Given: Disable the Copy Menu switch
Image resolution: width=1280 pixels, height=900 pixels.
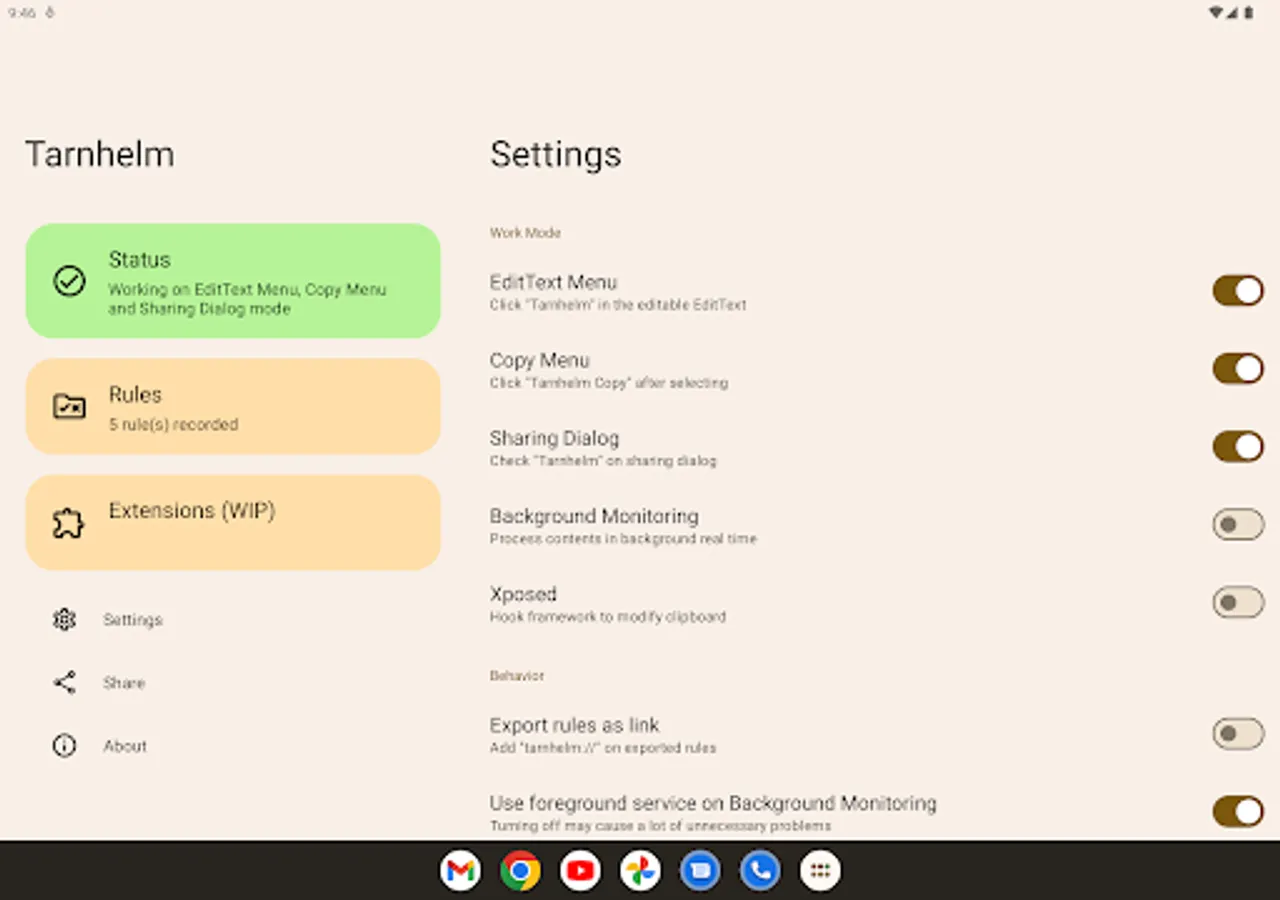Looking at the screenshot, I should [1238, 369].
